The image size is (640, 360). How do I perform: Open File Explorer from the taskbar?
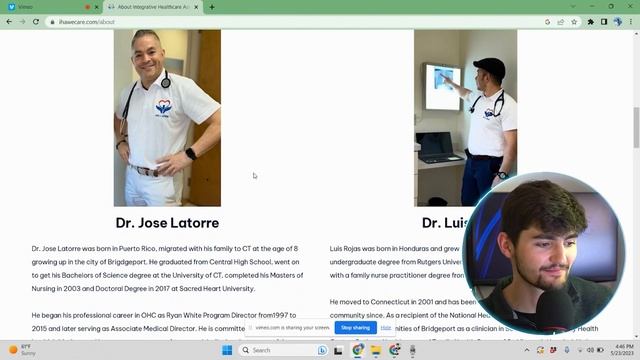click(376, 350)
